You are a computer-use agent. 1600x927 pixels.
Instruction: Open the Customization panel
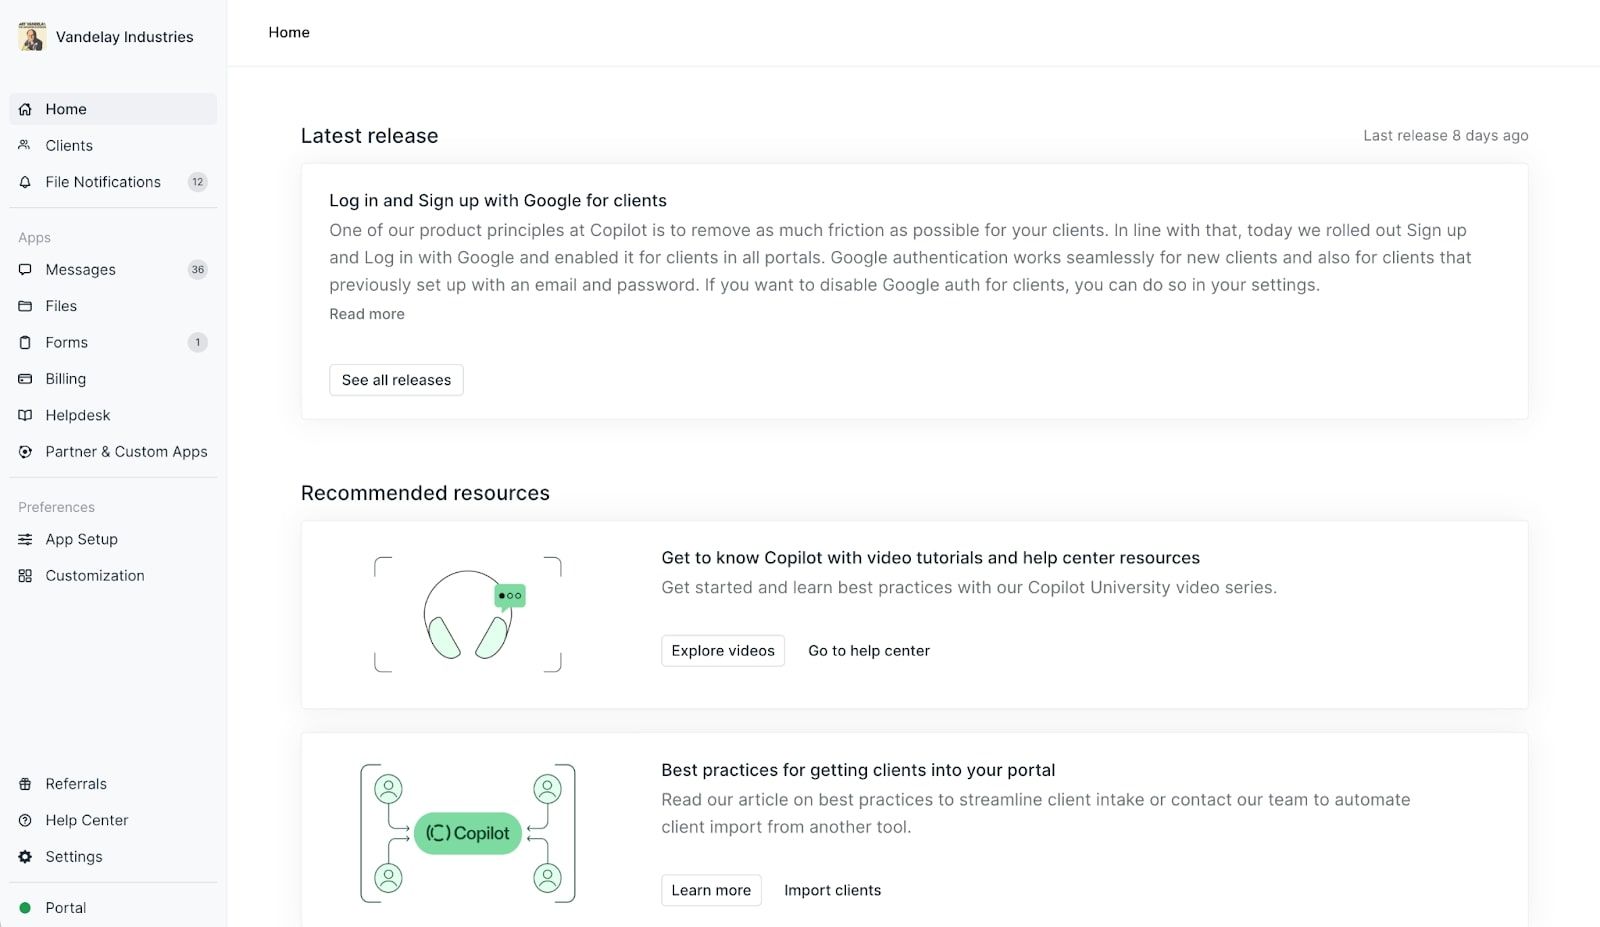pyautogui.click(x=94, y=575)
